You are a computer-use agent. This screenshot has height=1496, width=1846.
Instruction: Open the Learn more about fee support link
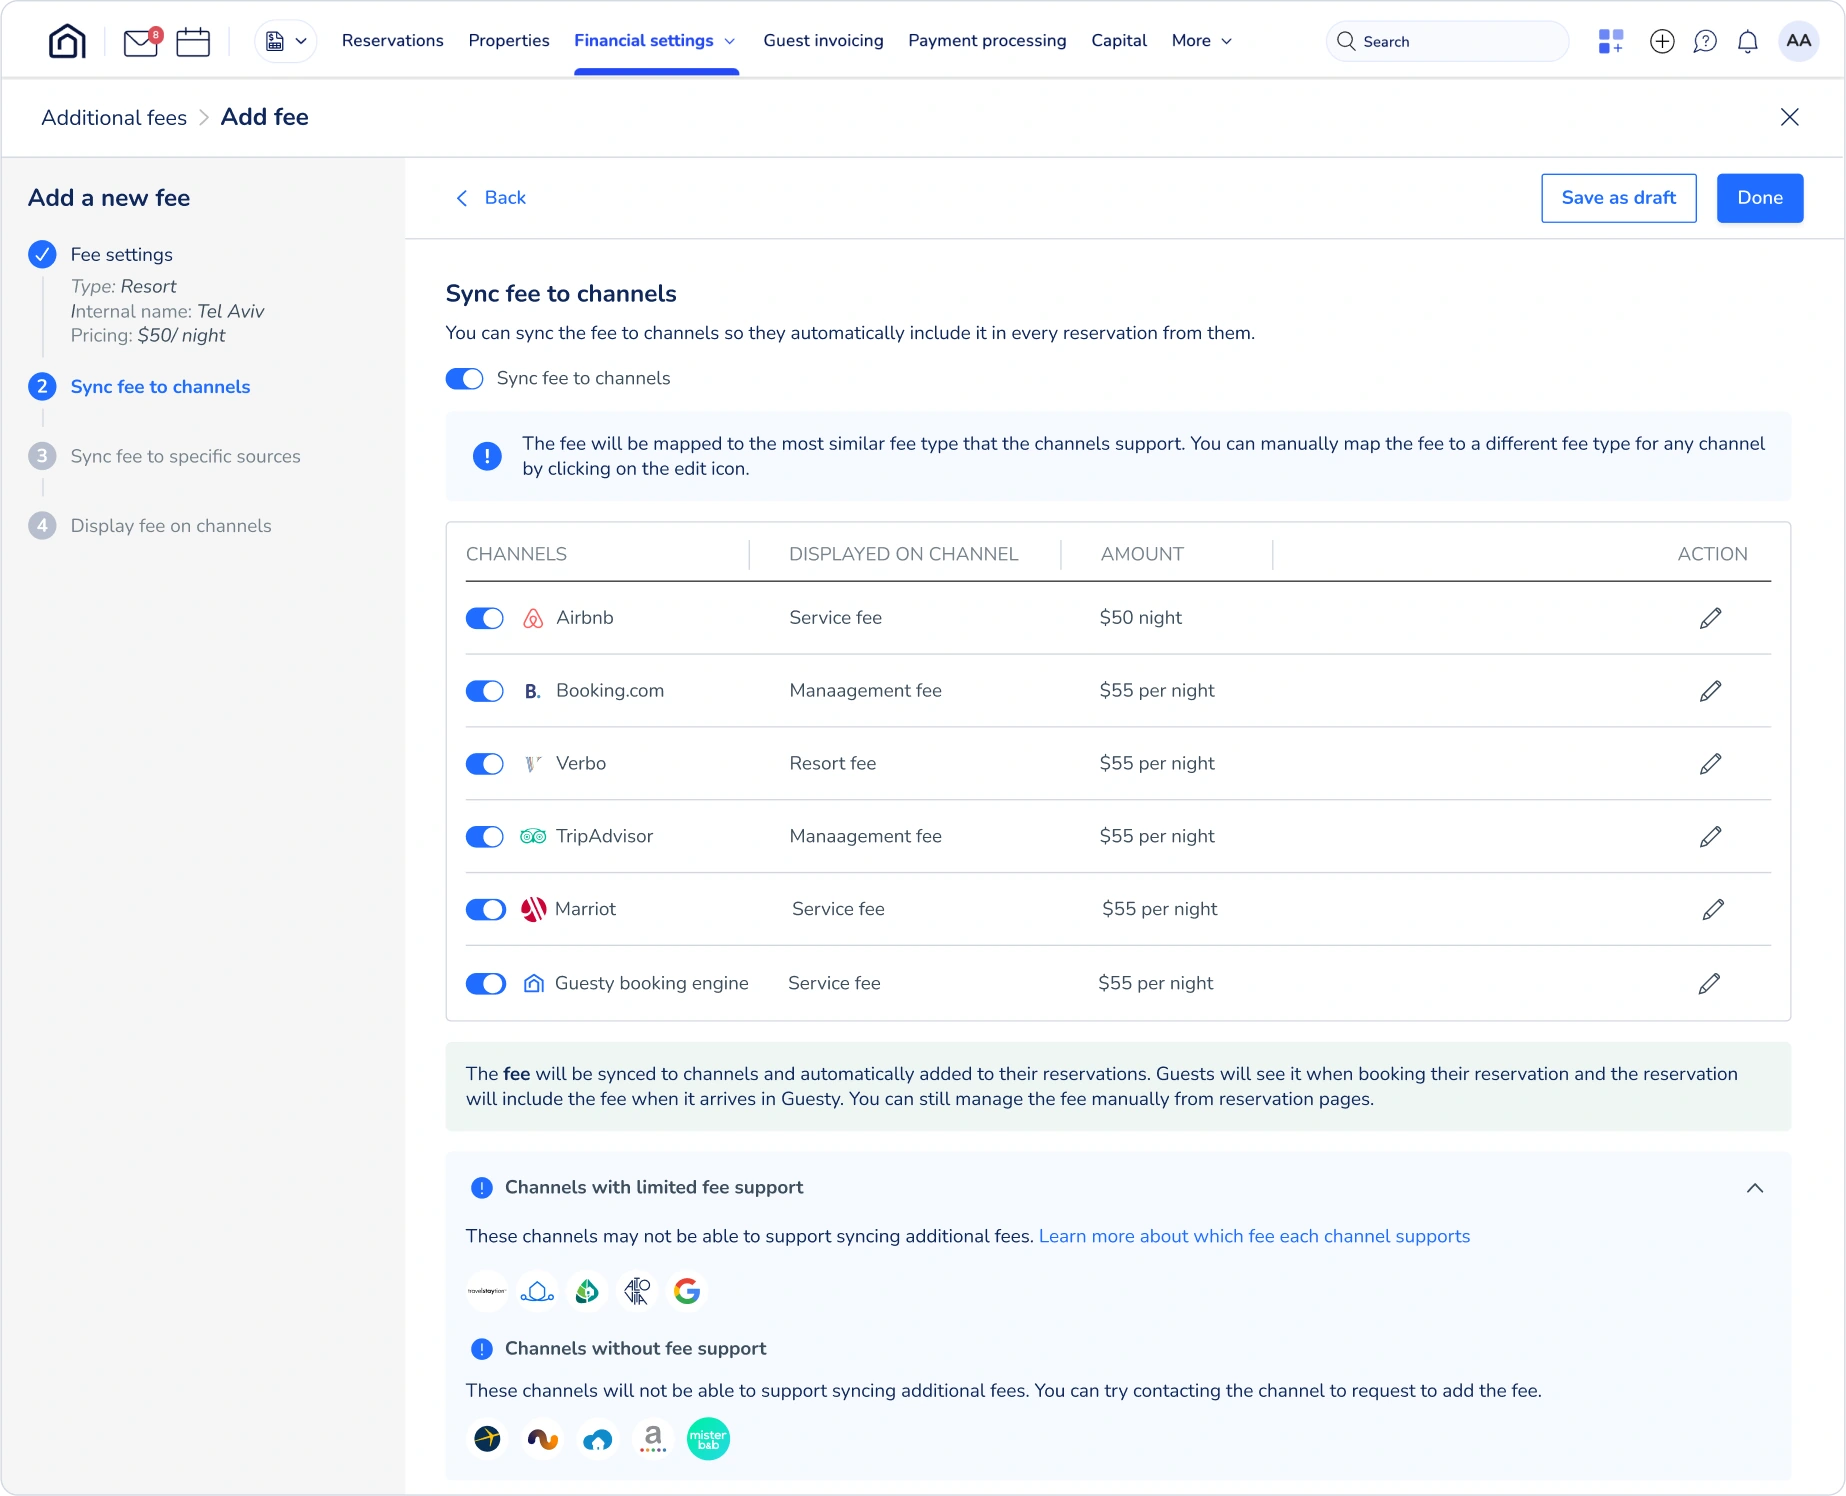(x=1254, y=1236)
